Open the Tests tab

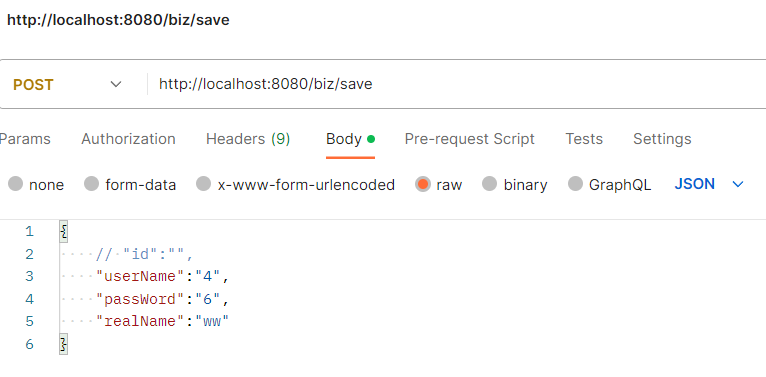pos(584,139)
